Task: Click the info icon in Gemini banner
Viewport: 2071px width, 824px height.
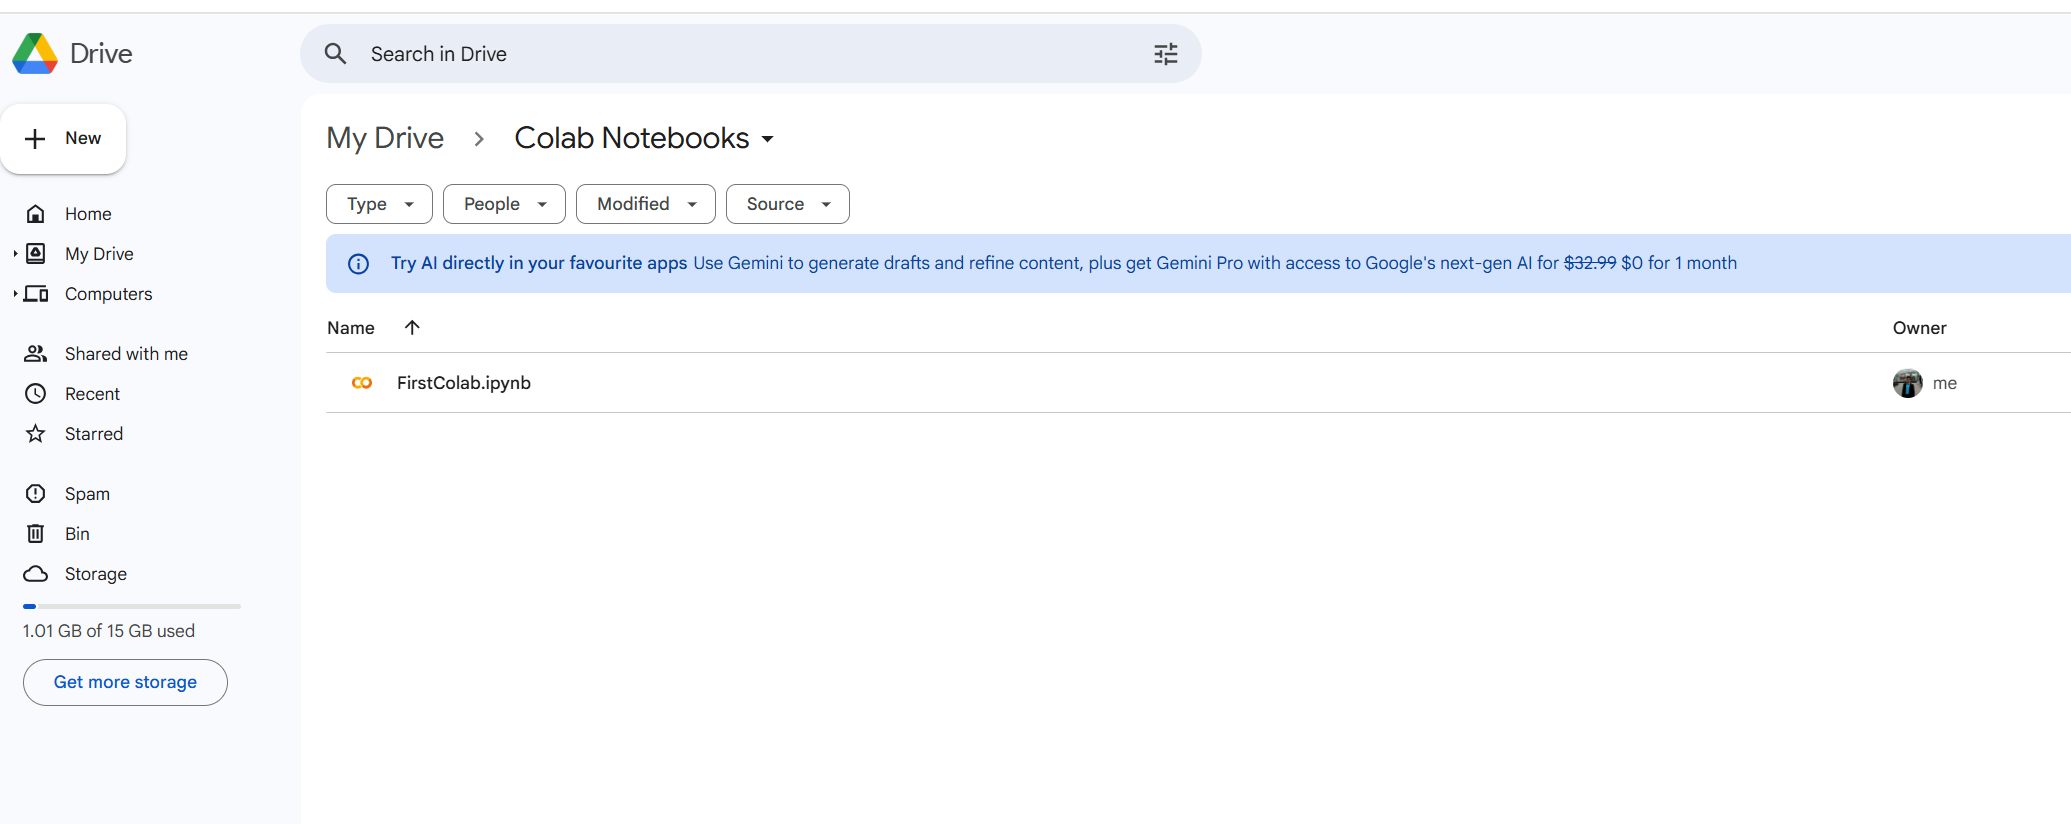Action: pos(358,264)
